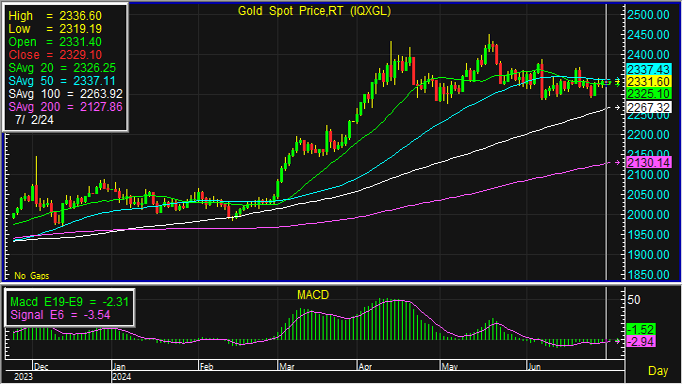This screenshot has height=385, width=683.
Task: Select the Day timeframe label
Action: (x=658, y=371)
